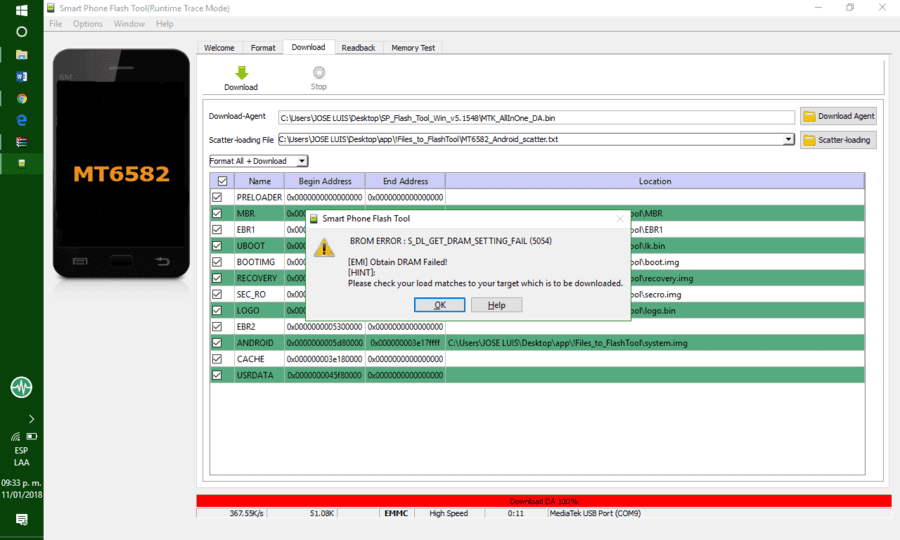Click the Download-Agent path field
The image size is (900, 540).
click(536, 118)
